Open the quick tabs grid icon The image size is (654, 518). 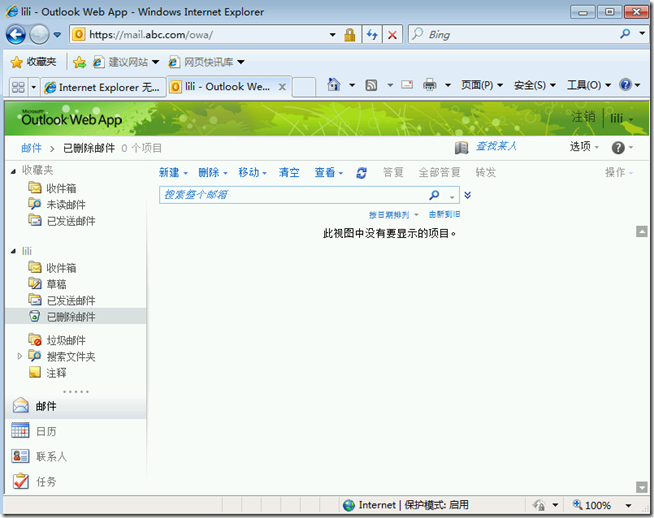(18, 87)
